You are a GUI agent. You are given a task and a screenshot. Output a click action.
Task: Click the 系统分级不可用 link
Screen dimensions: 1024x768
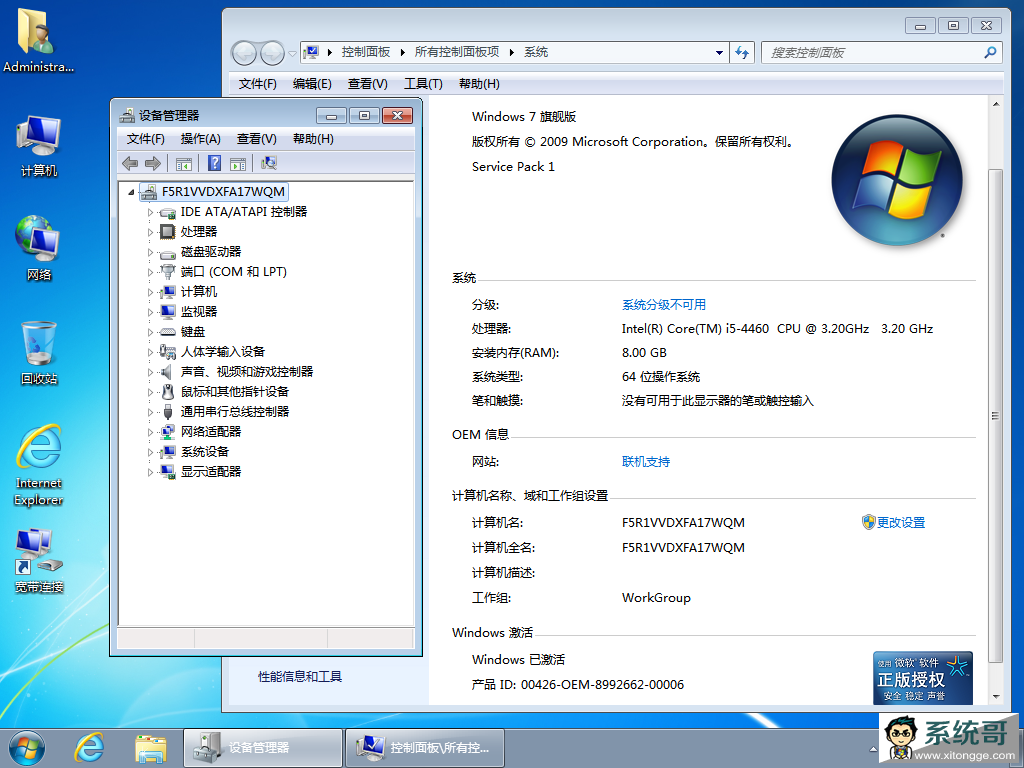664,305
